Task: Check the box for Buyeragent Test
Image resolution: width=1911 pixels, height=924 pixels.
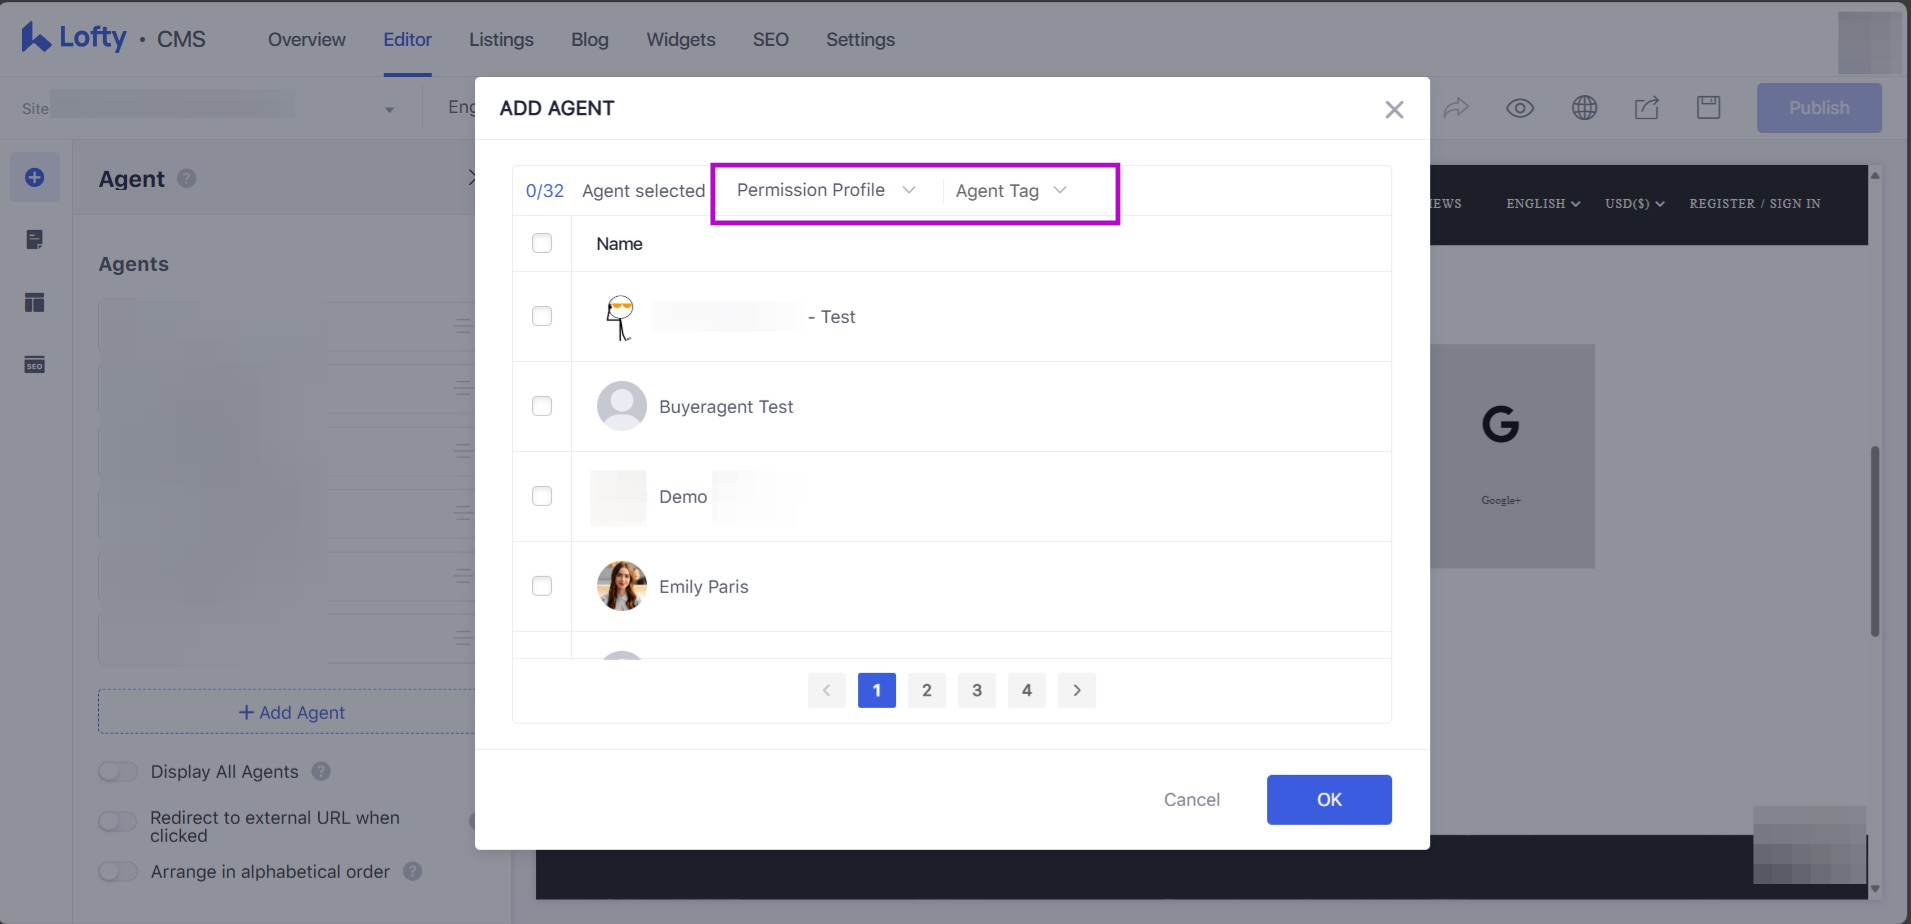Action: (x=542, y=406)
